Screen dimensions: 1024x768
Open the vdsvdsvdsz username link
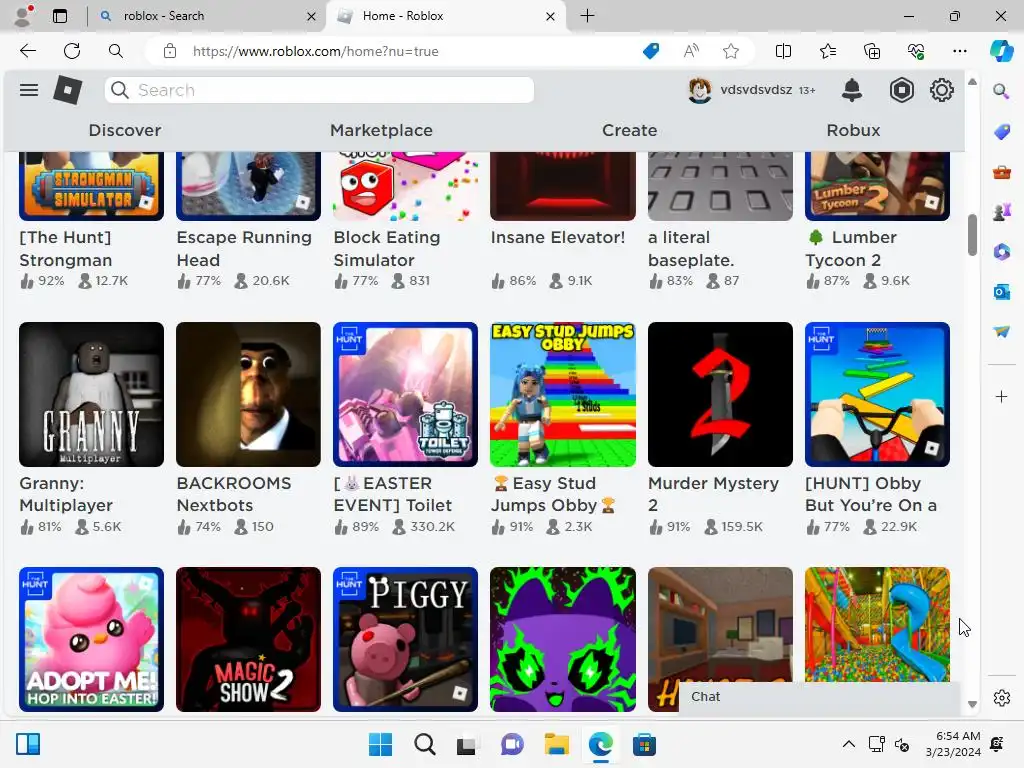pos(756,90)
